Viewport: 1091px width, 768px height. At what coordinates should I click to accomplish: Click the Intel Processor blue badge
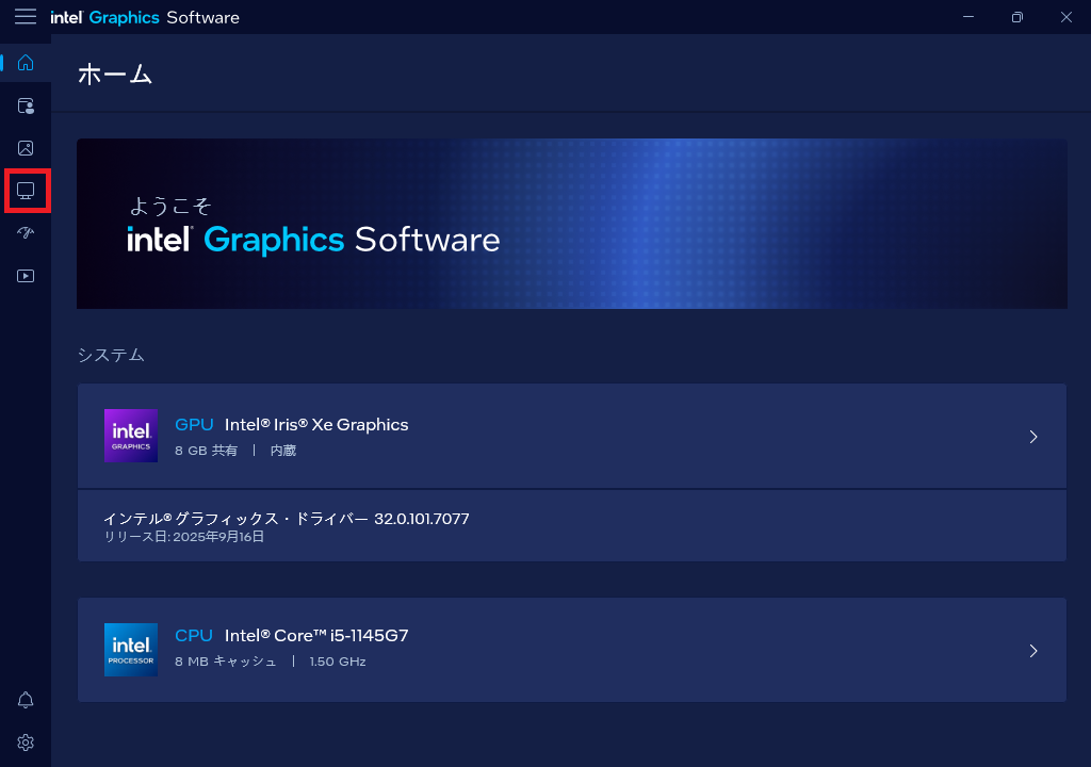tap(131, 650)
